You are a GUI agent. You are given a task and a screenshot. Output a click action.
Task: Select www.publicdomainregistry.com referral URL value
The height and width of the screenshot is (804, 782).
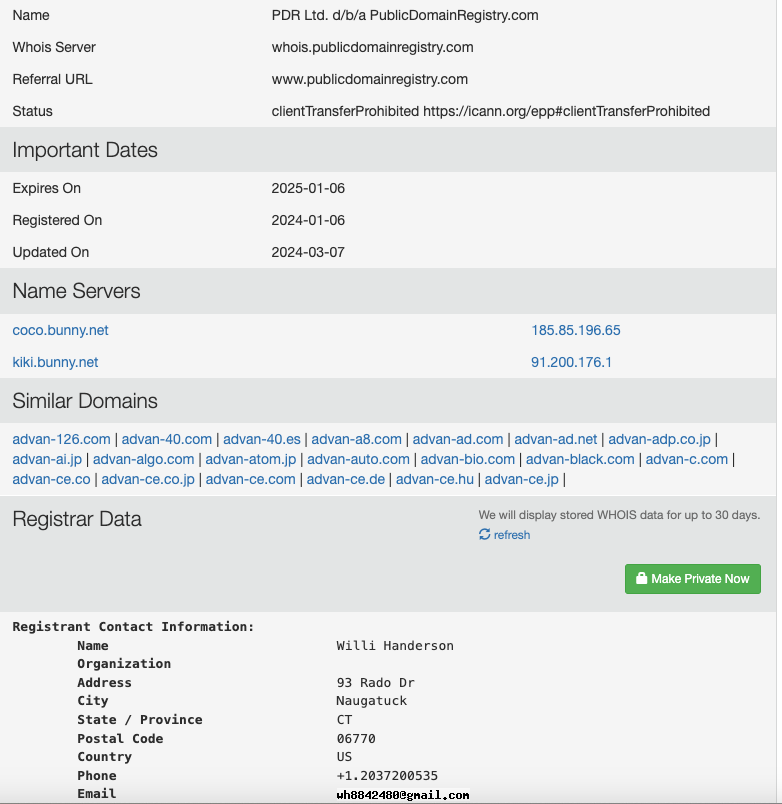pos(370,79)
